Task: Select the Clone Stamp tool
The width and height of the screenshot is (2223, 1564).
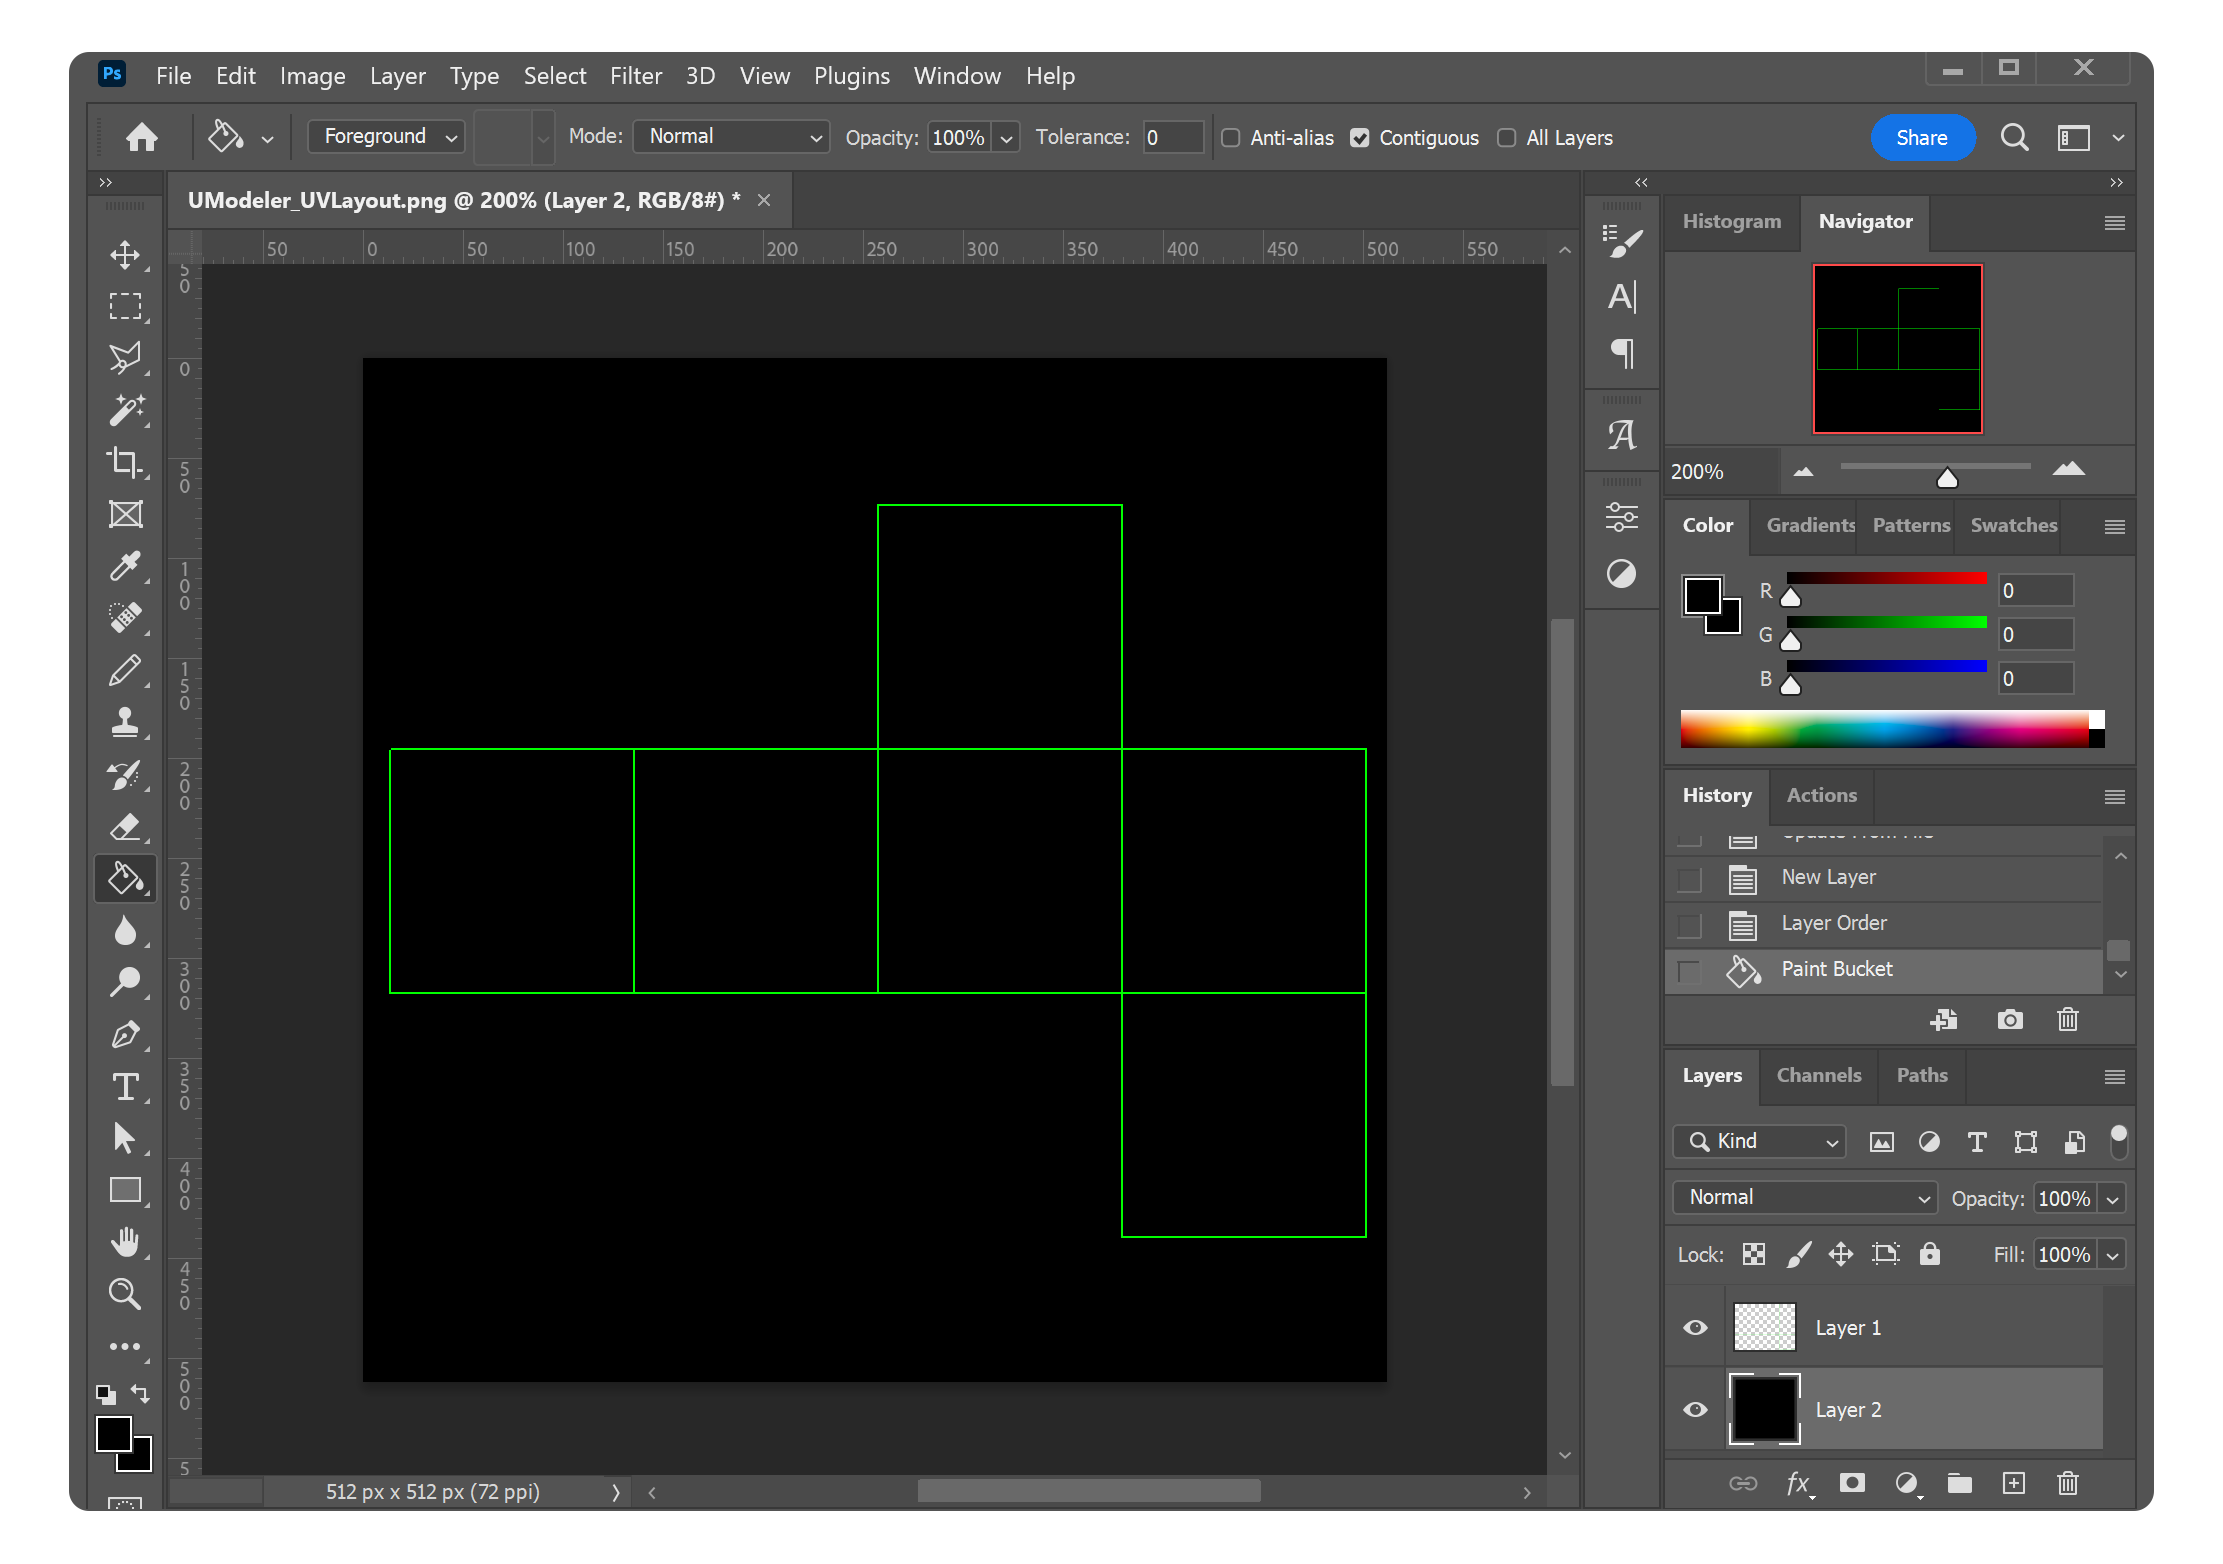Action: 125,722
